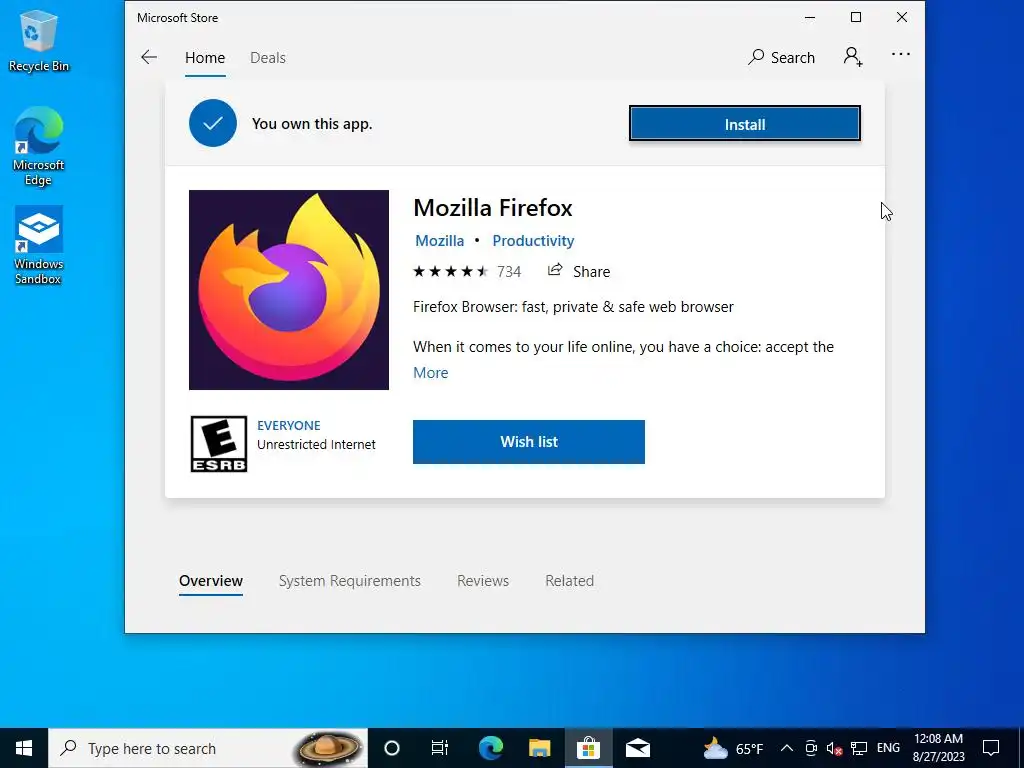
Task: Click the Share icon
Action: 555,270
